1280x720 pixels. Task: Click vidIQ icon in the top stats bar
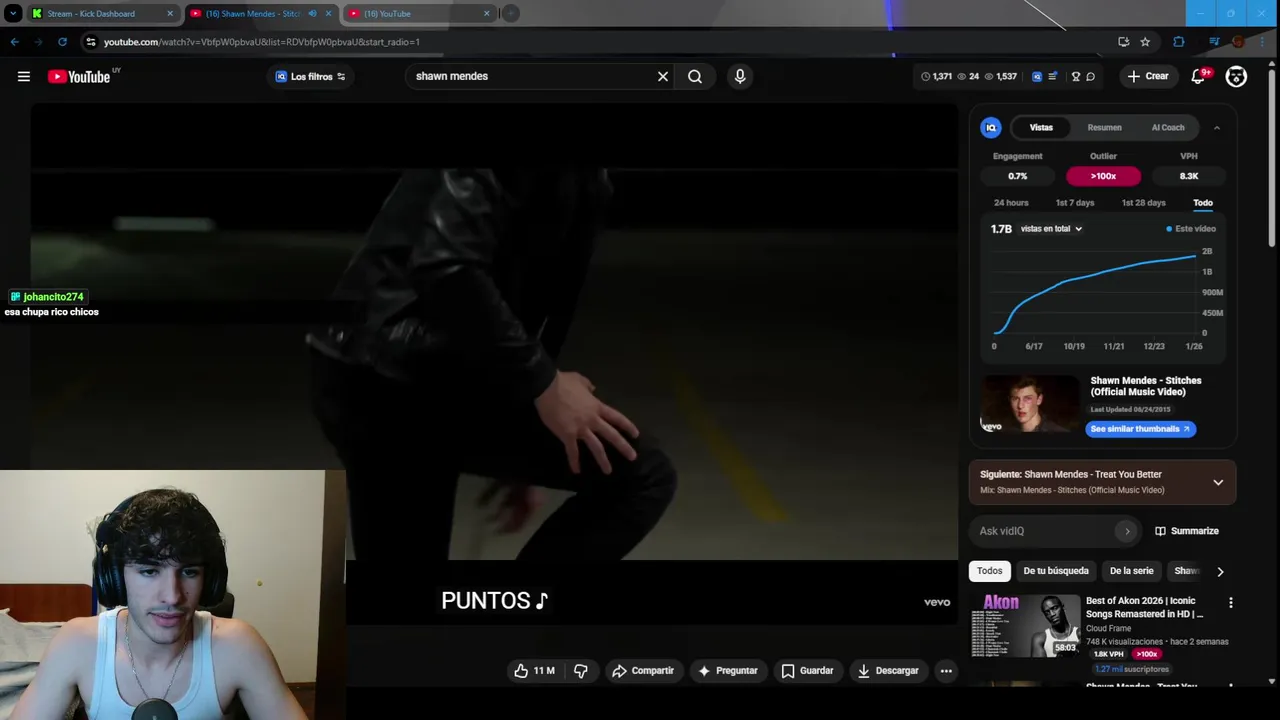tap(1037, 76)
